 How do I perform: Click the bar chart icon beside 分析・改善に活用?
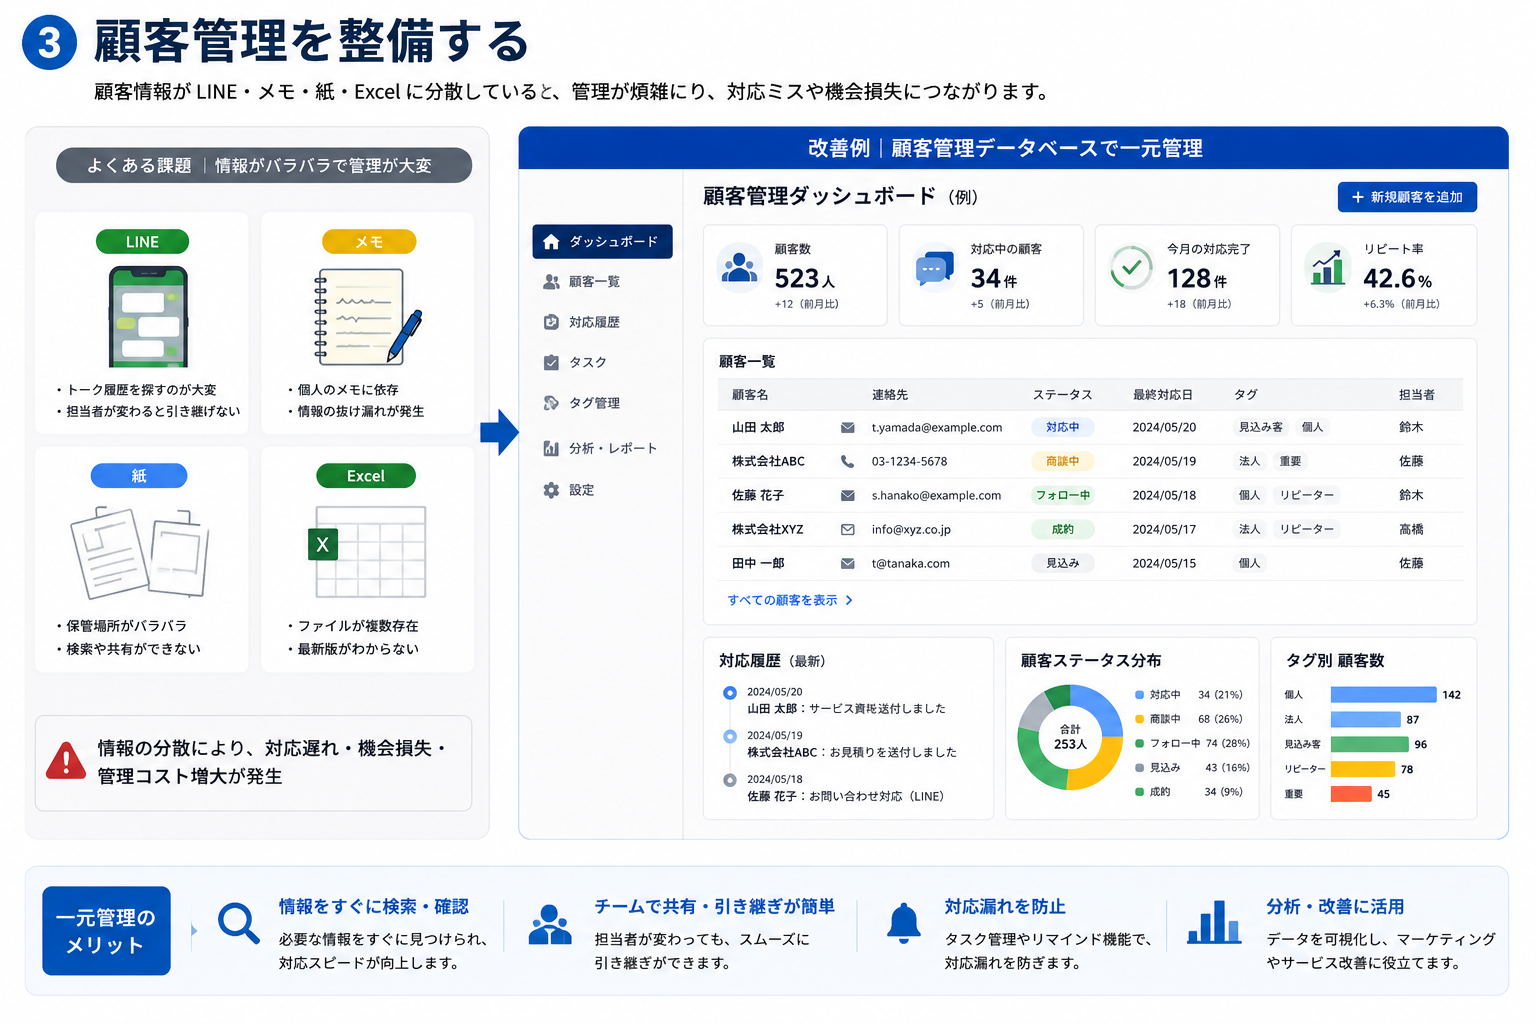(x=1214, y=922)
